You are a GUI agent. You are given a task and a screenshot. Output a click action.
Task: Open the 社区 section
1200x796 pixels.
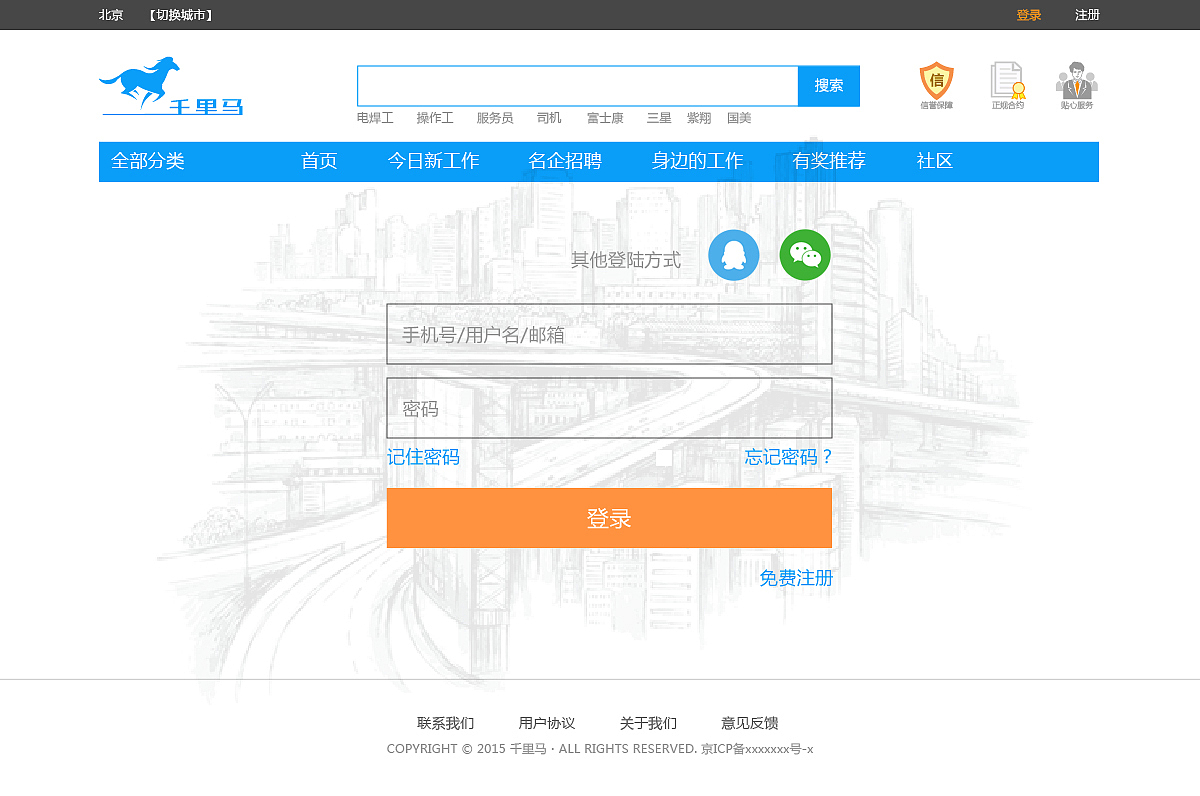pos(934,161)
